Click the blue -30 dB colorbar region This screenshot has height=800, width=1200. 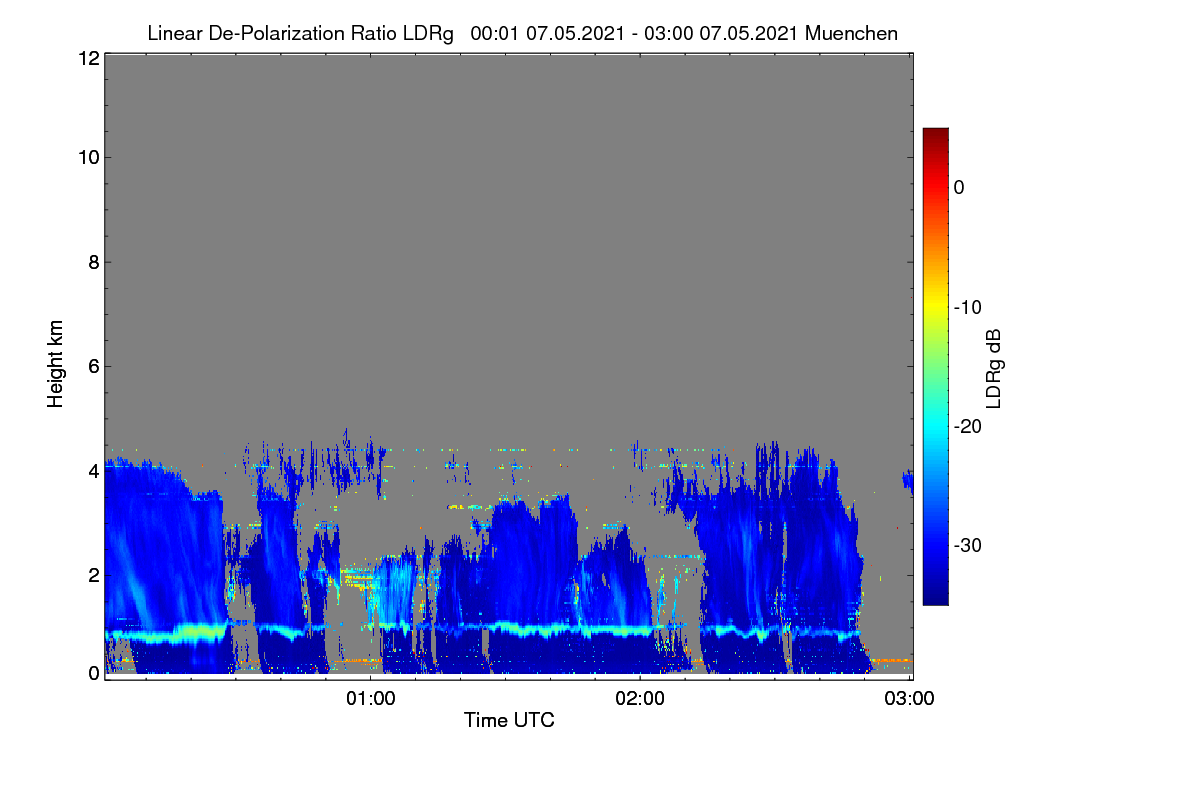pos(935,545)
